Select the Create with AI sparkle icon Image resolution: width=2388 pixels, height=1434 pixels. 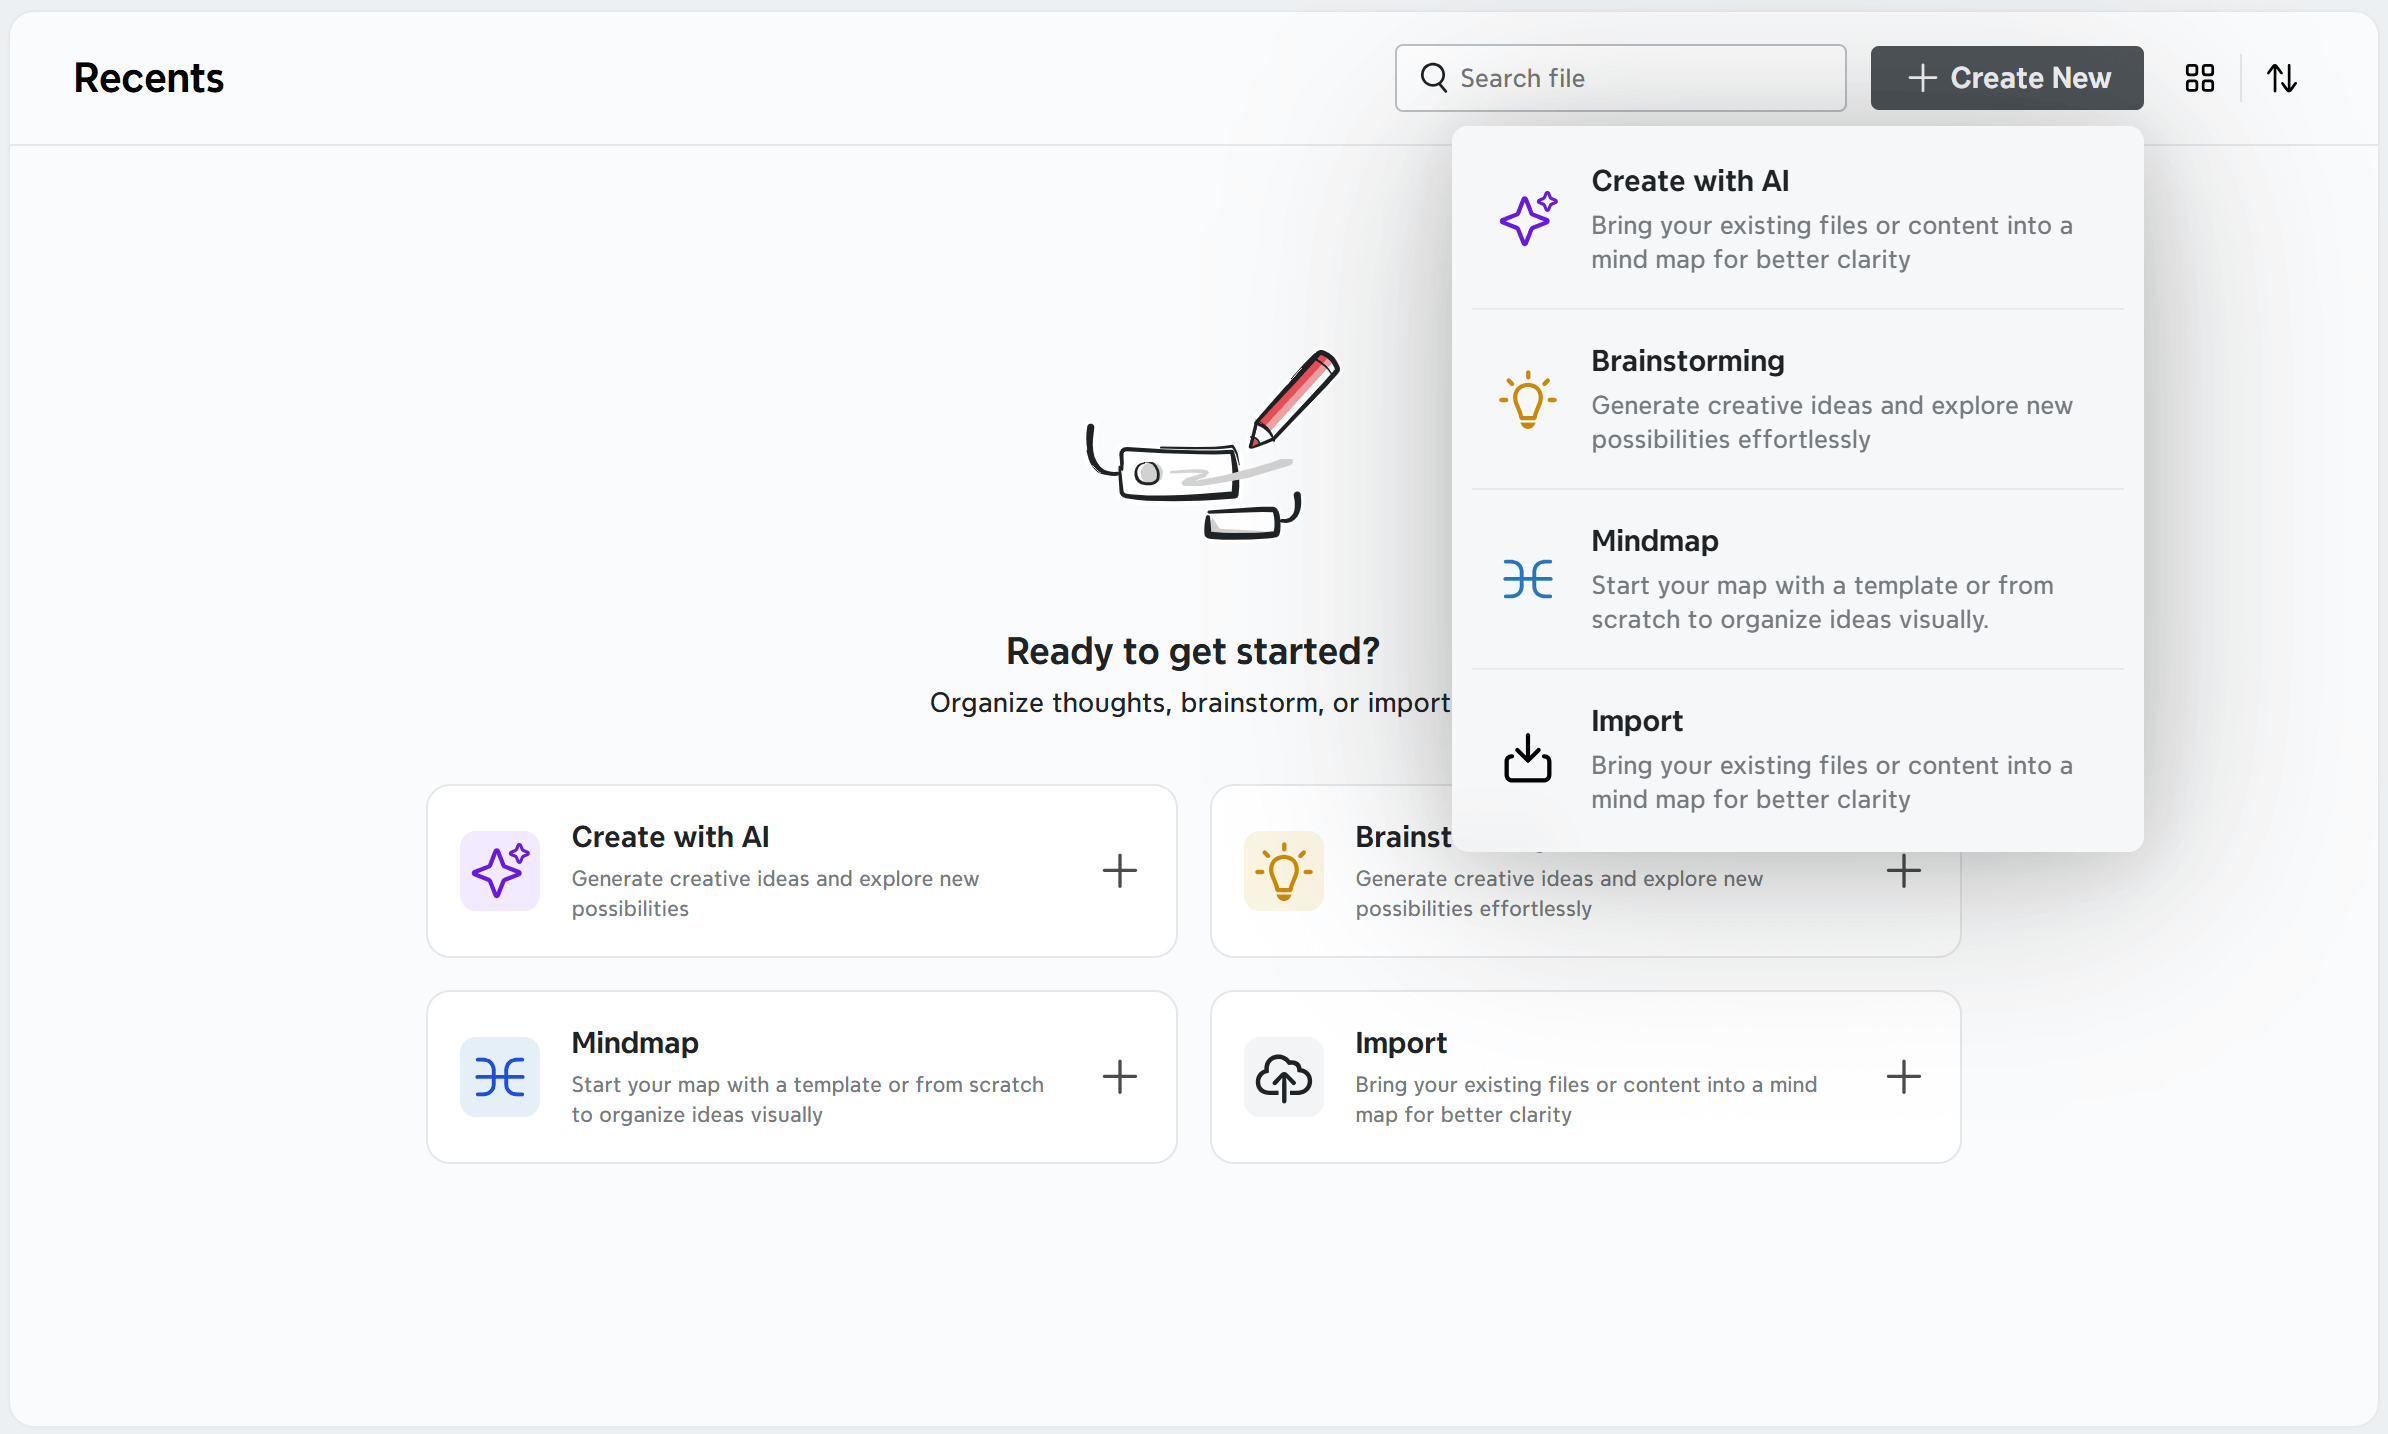pos(1527,218)
